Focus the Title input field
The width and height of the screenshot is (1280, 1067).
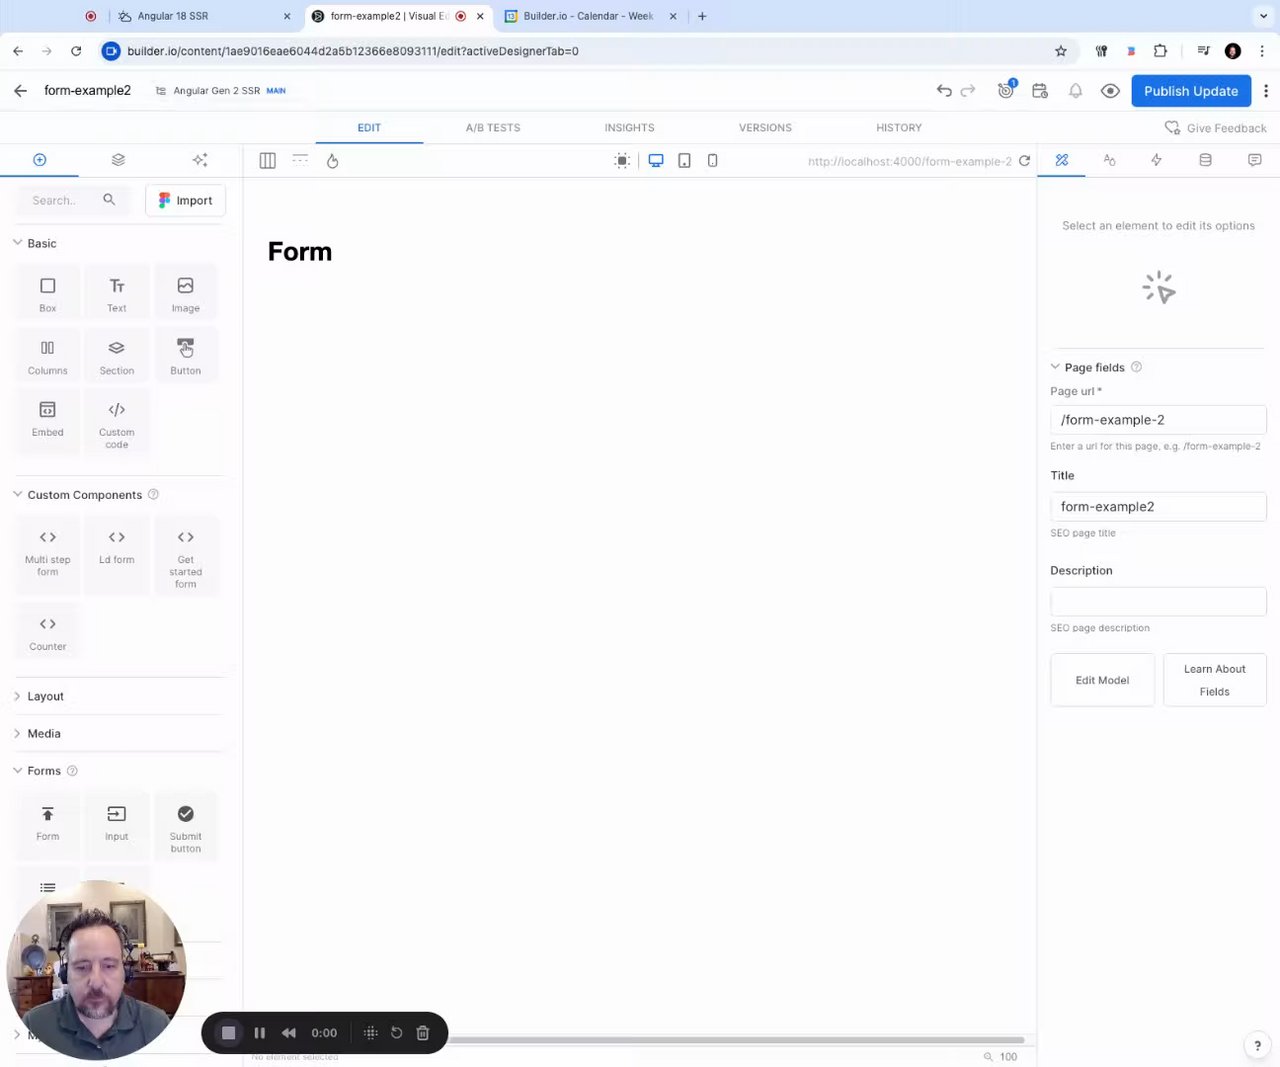coord(1158,507)
